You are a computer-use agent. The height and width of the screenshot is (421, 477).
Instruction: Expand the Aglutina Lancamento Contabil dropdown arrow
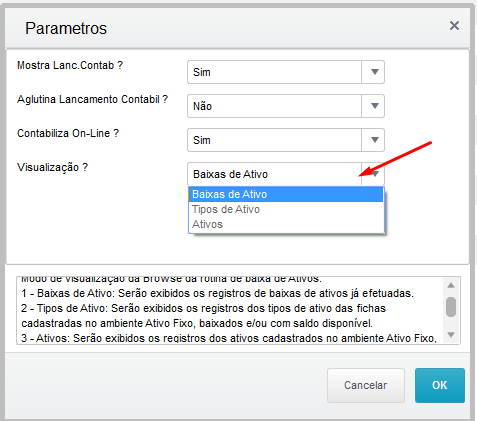coord(374,106)
